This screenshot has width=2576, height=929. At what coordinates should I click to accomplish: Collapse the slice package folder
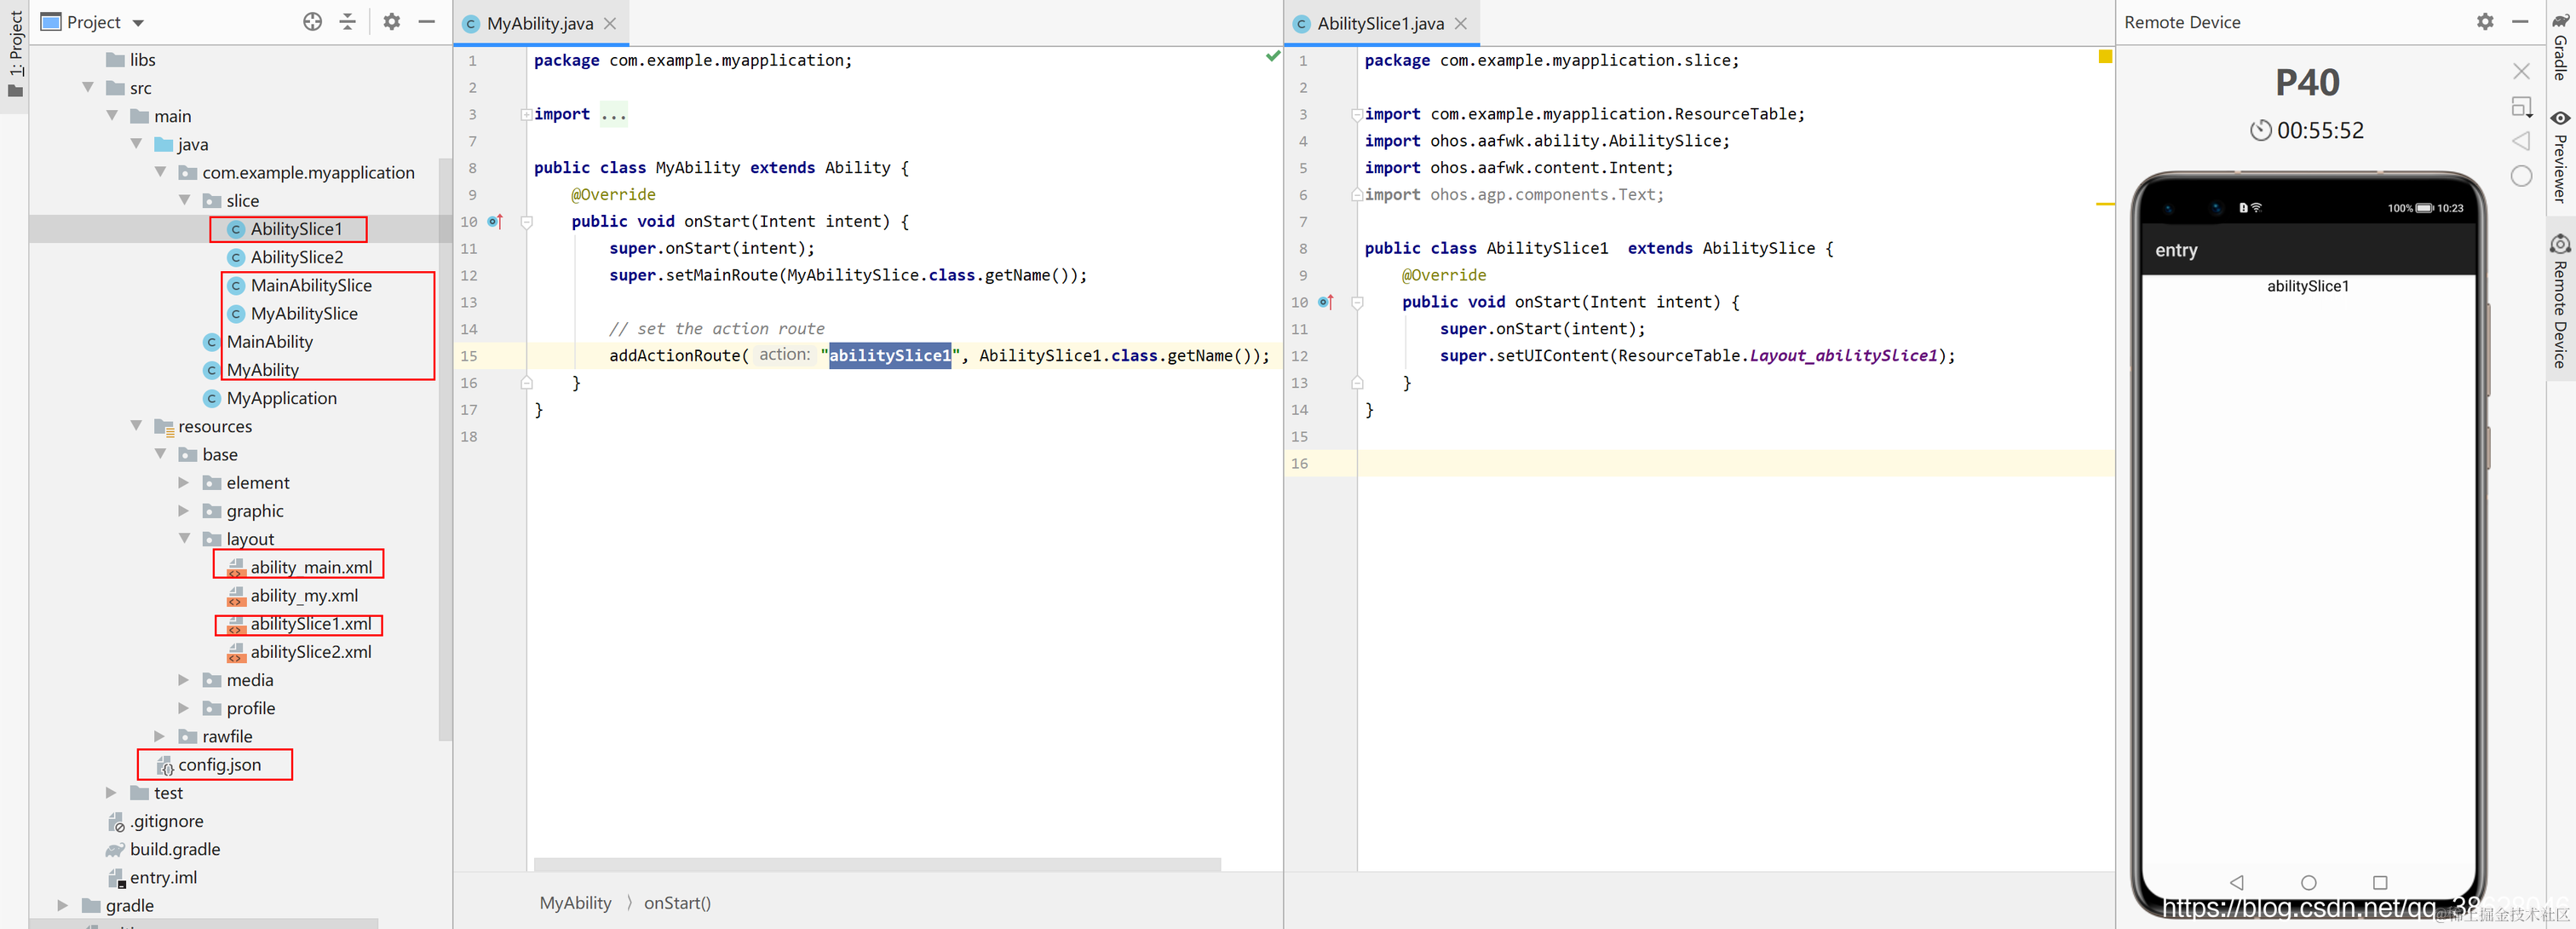pos(185,200)
